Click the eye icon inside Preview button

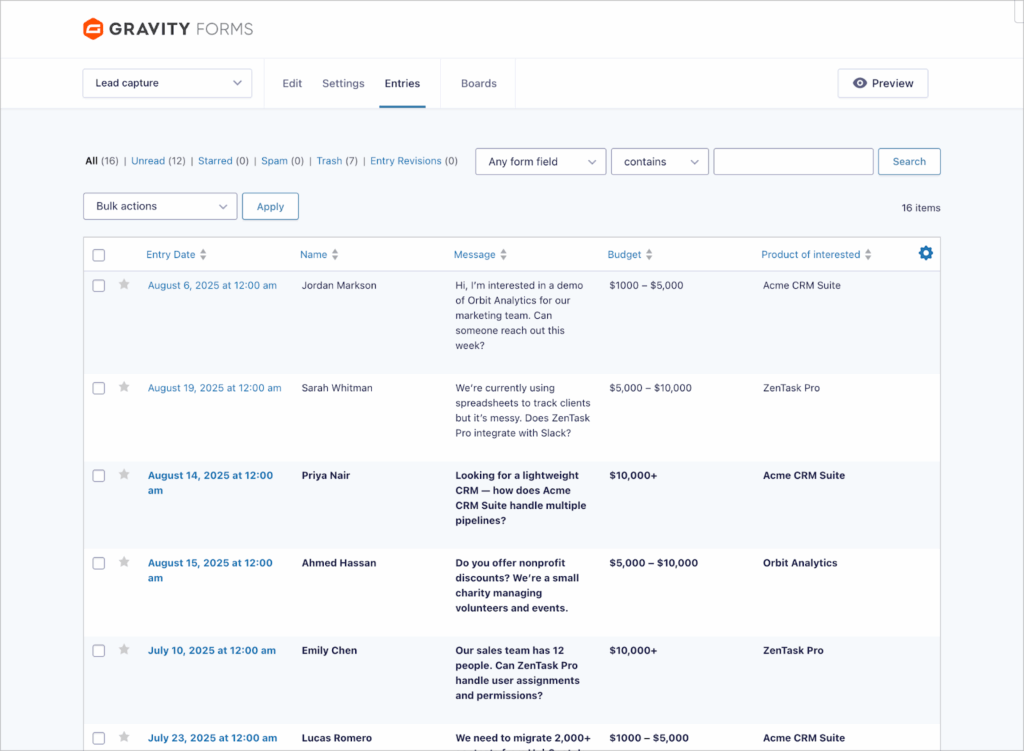862,83
